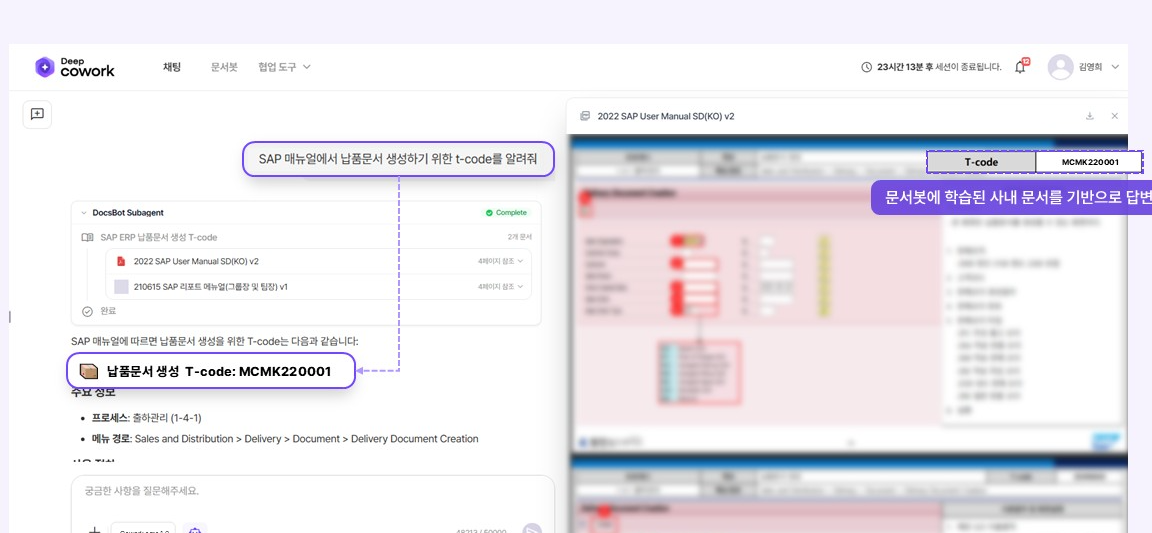Image resolution: width=1152 pixels, height=533 pixels.
Task: Click the 프로세스: 출하관리 (1-4-1) line
Action: (146, 418)
